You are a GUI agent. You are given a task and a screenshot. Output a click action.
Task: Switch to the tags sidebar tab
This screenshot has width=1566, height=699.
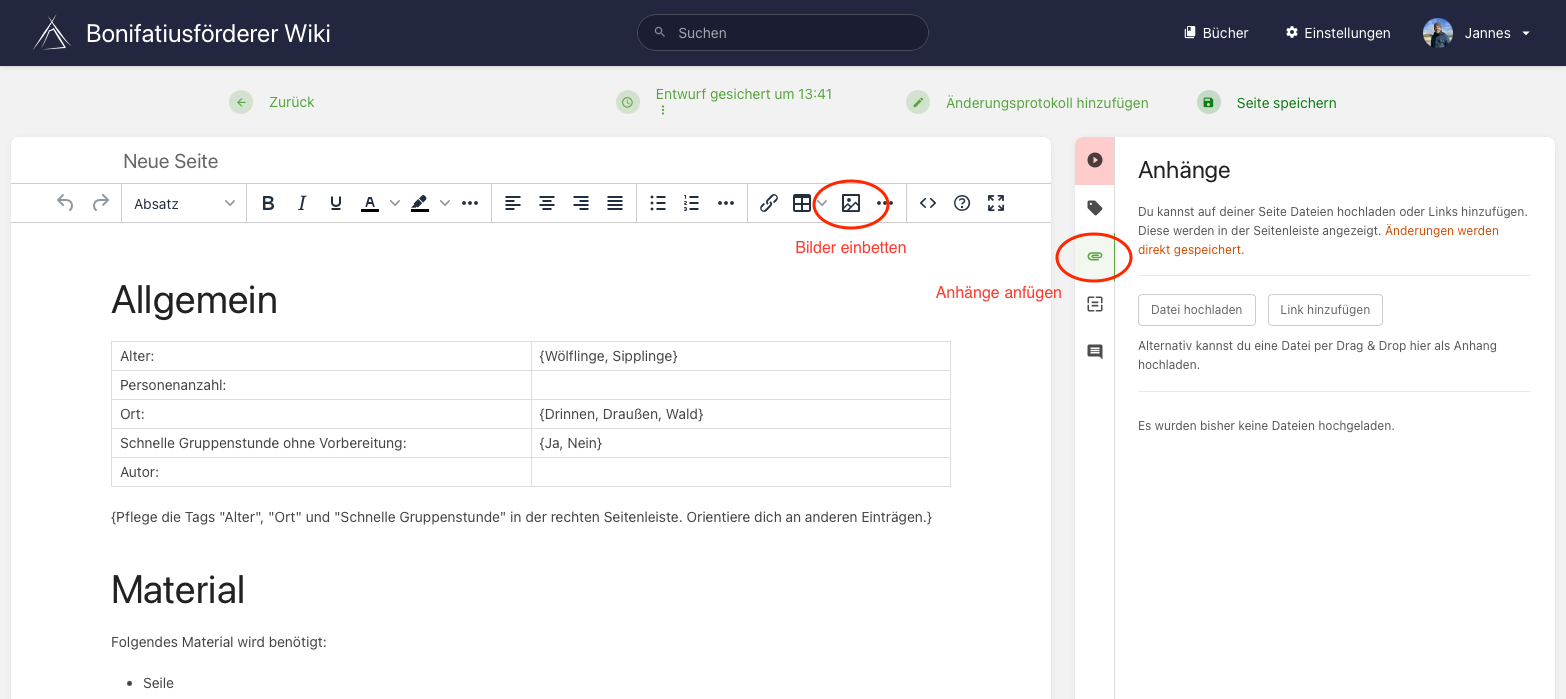(1095, 208)
